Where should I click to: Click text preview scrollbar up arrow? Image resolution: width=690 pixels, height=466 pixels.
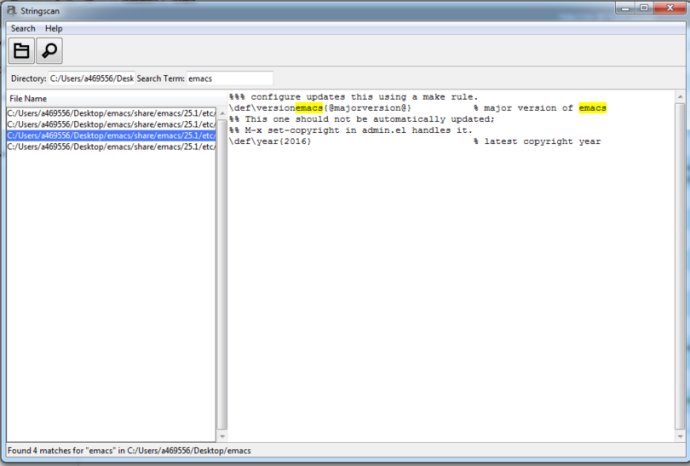point(680,97)
